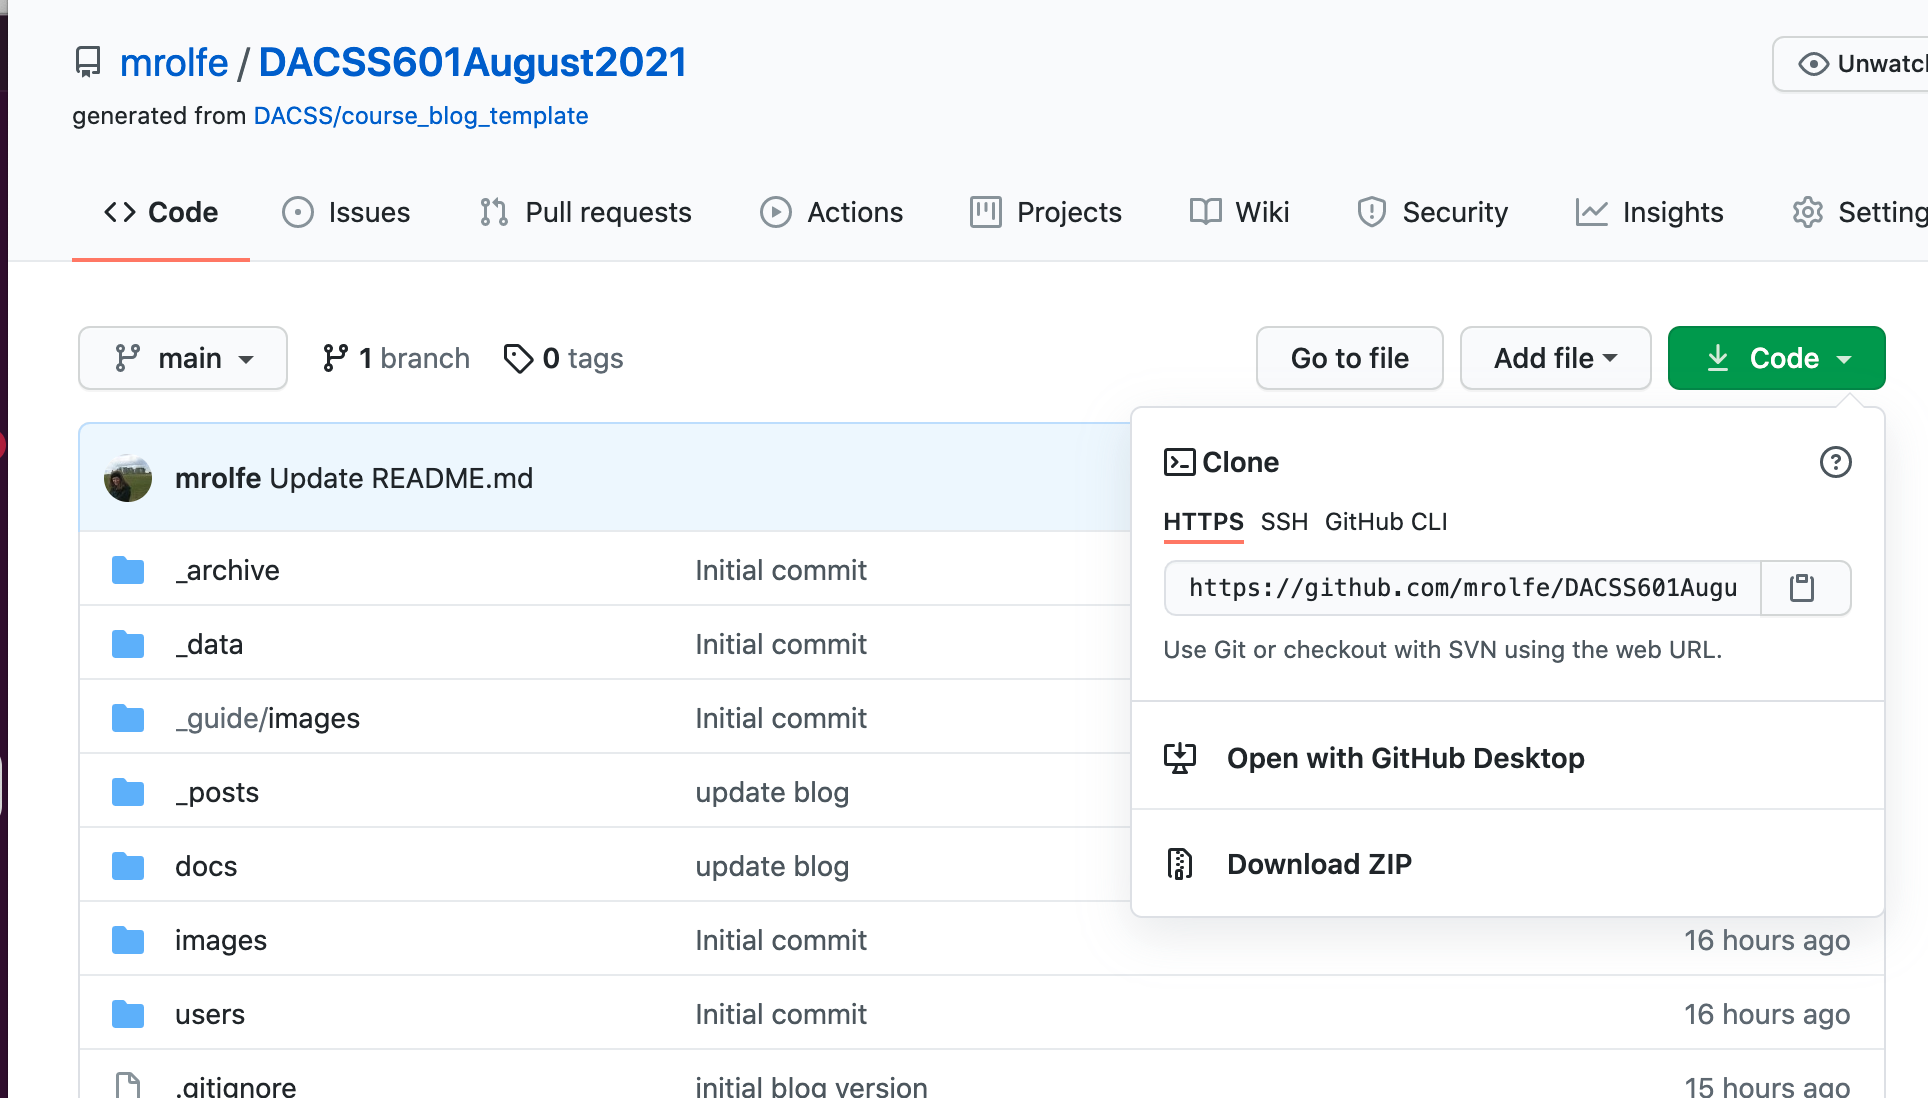Image resolution: width=1928 pixels, height=1098 pixels.
Task: Expand the main branch dropdown
Action: (x=183, y=358)
